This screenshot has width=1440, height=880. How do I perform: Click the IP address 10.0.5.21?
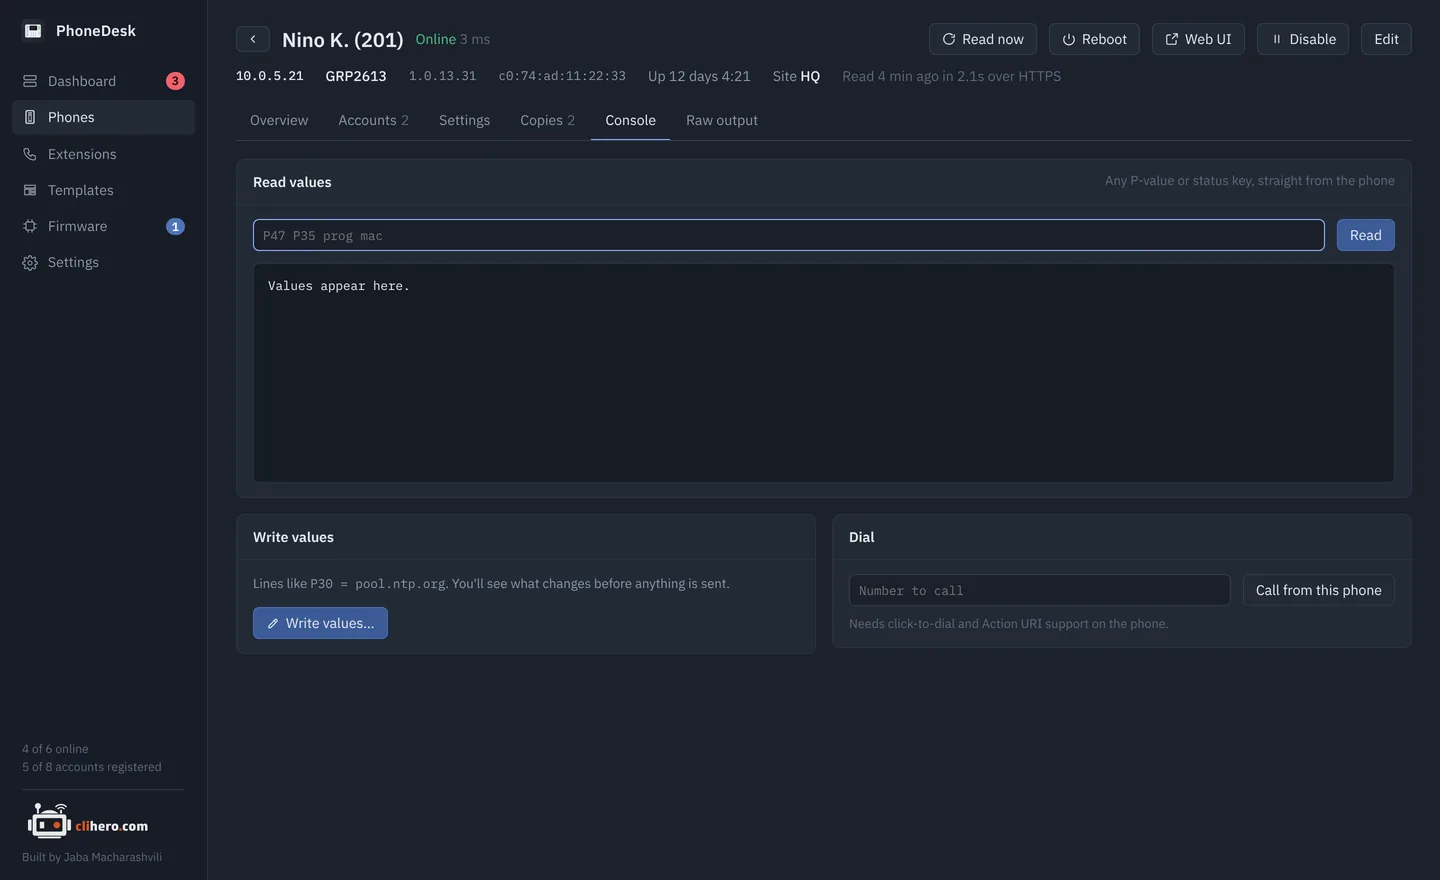(x=270, y=76)
